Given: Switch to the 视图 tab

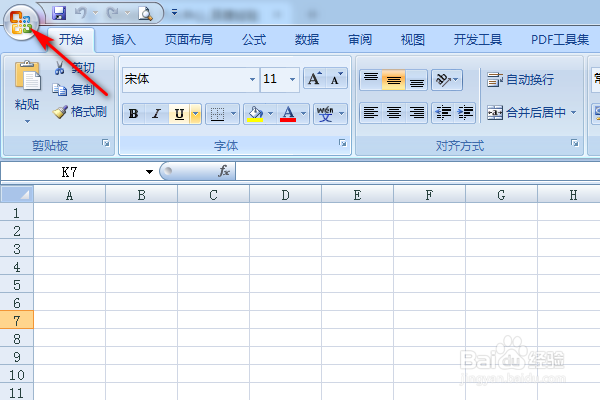Looking at the screenshot, I should pyautogui.click(x=412, y=39).
